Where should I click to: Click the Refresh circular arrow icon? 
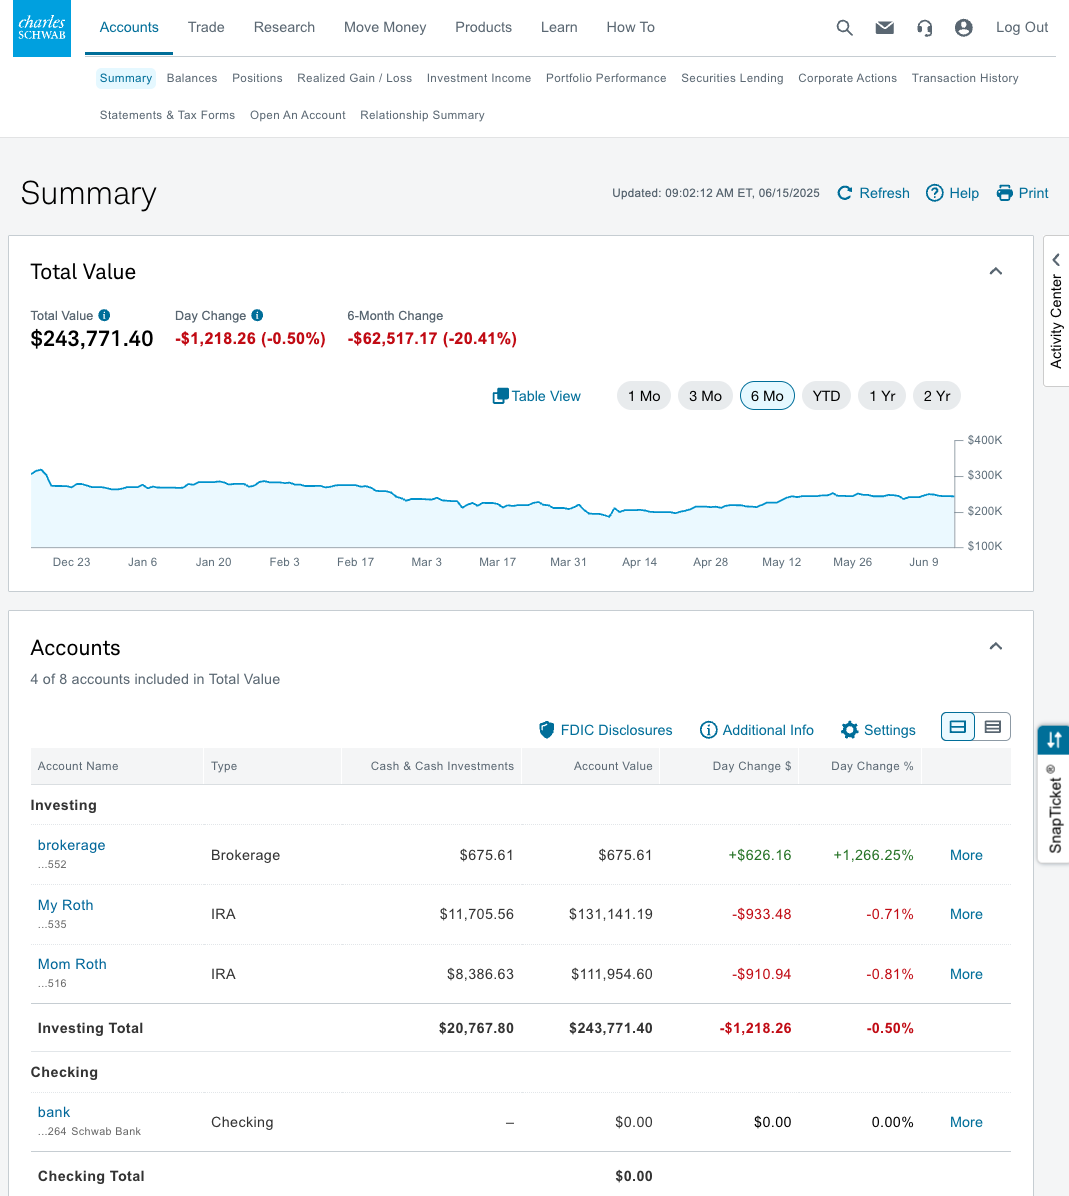[845, 193]
